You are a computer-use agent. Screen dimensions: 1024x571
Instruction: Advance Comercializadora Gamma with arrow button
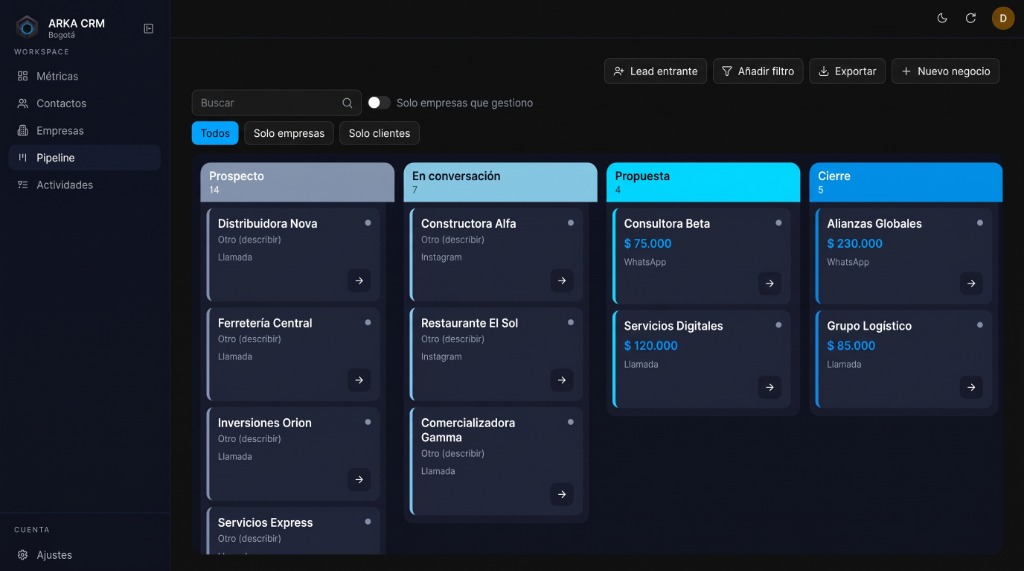(x=562, y=495)
